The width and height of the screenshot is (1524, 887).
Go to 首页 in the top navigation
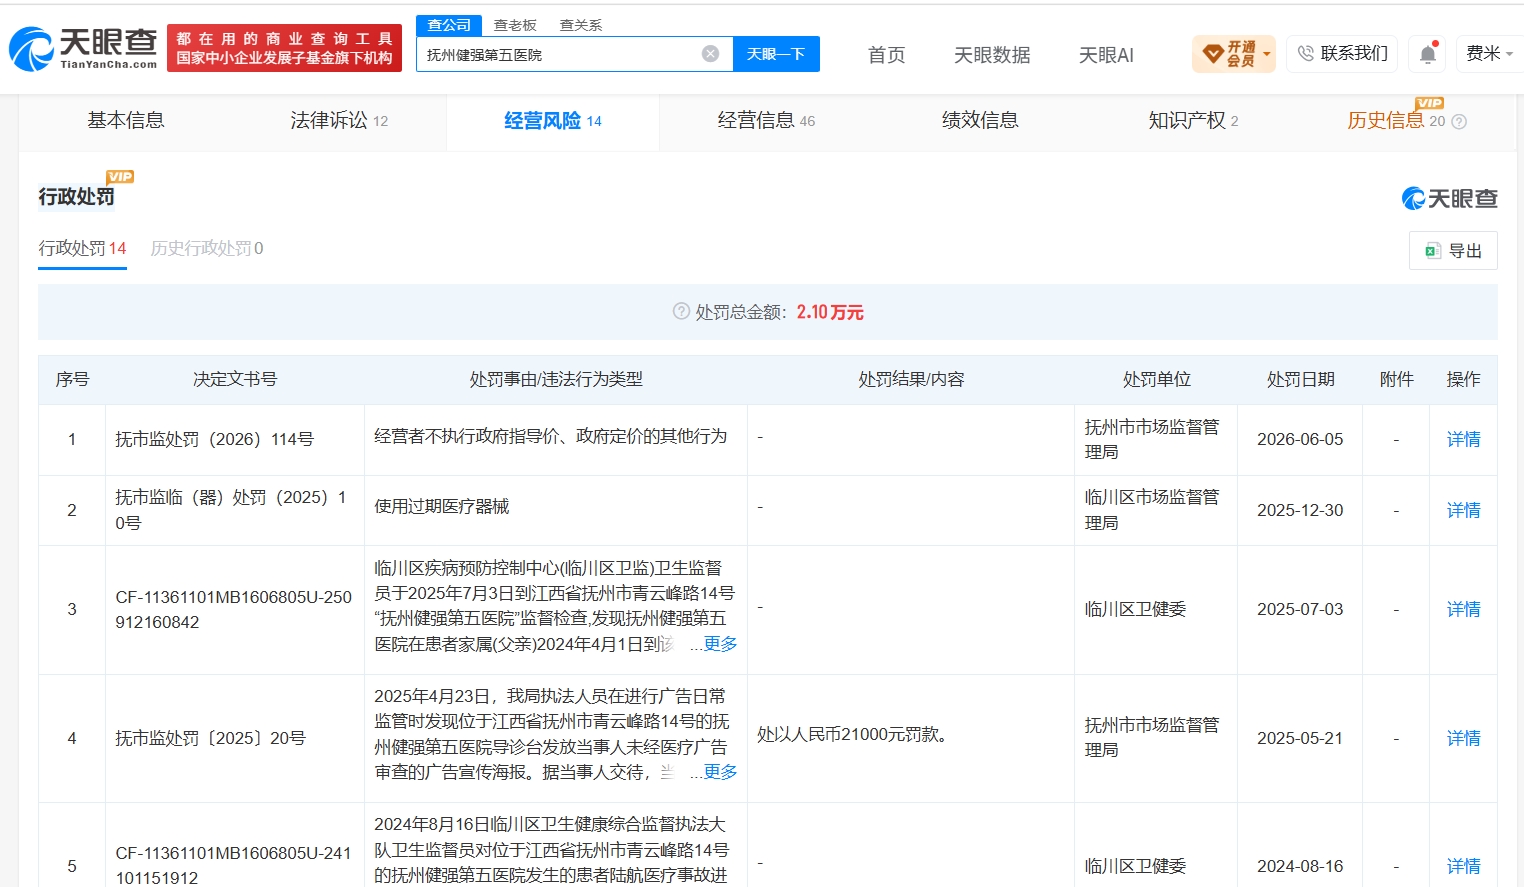click(x=887, y=55)
